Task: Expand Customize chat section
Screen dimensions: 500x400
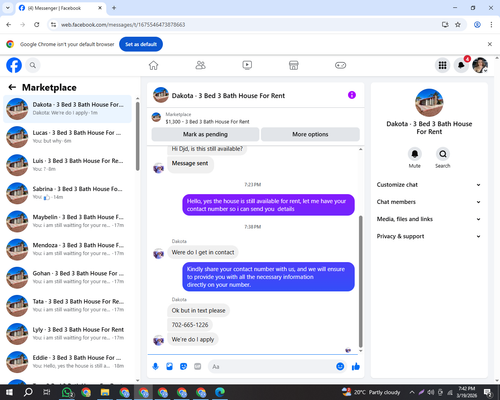Action: (429, 185)
